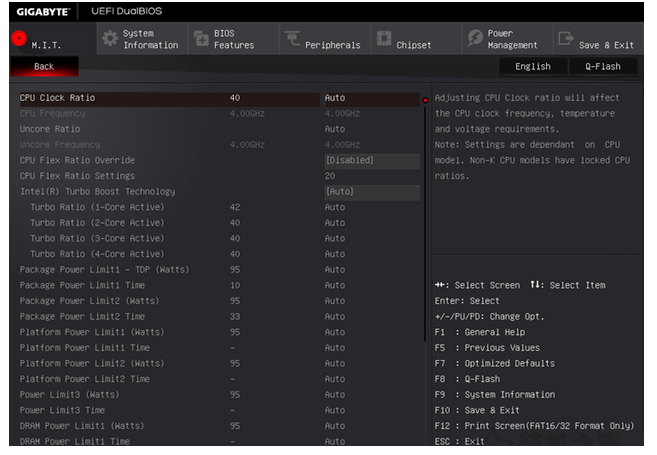The height and width of the screenshot is (455, 657).
Task: Select the CPU Clock Ratio row
Action: (220, 98)
